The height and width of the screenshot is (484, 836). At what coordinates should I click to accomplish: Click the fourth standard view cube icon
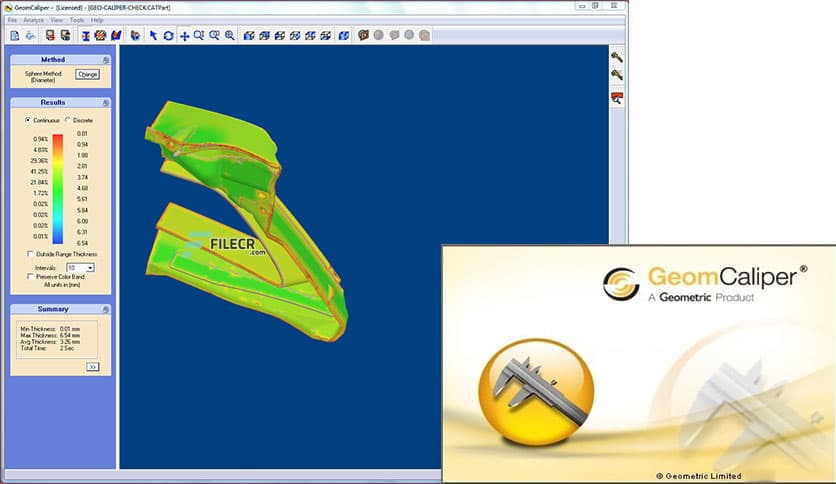(x=295, y=36)
